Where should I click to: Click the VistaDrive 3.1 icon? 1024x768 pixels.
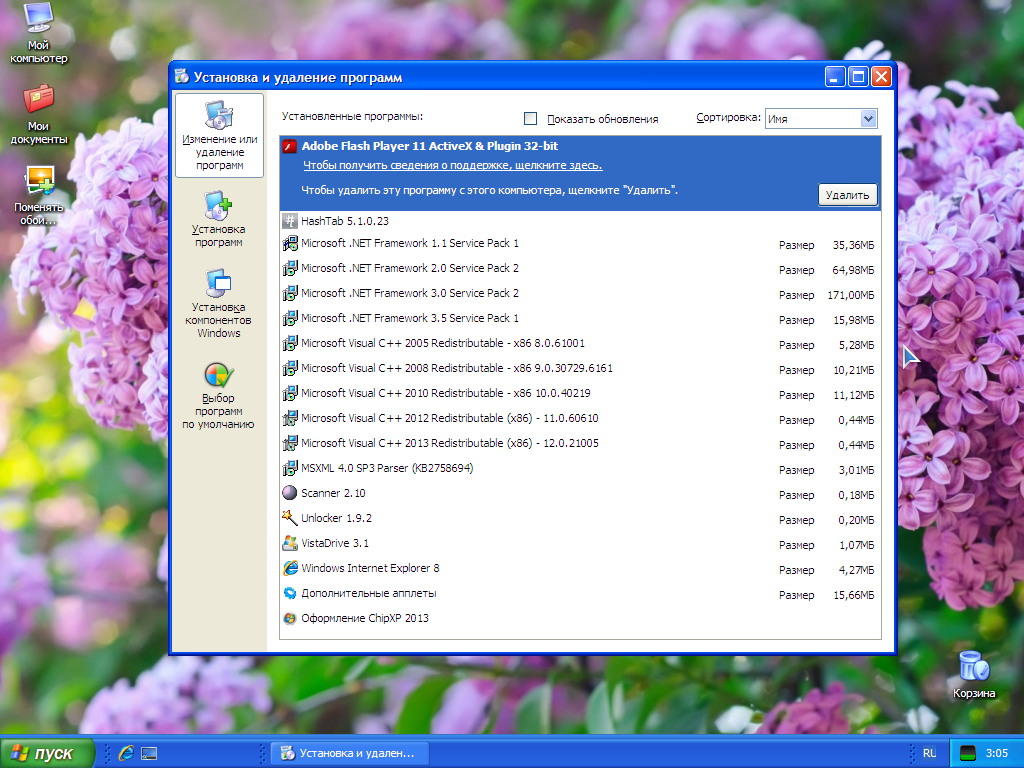(289, 543)
